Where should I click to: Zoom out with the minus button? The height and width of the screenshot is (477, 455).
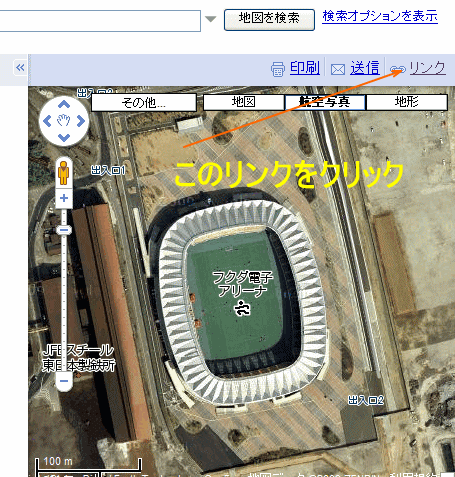(x=64, y=381)
